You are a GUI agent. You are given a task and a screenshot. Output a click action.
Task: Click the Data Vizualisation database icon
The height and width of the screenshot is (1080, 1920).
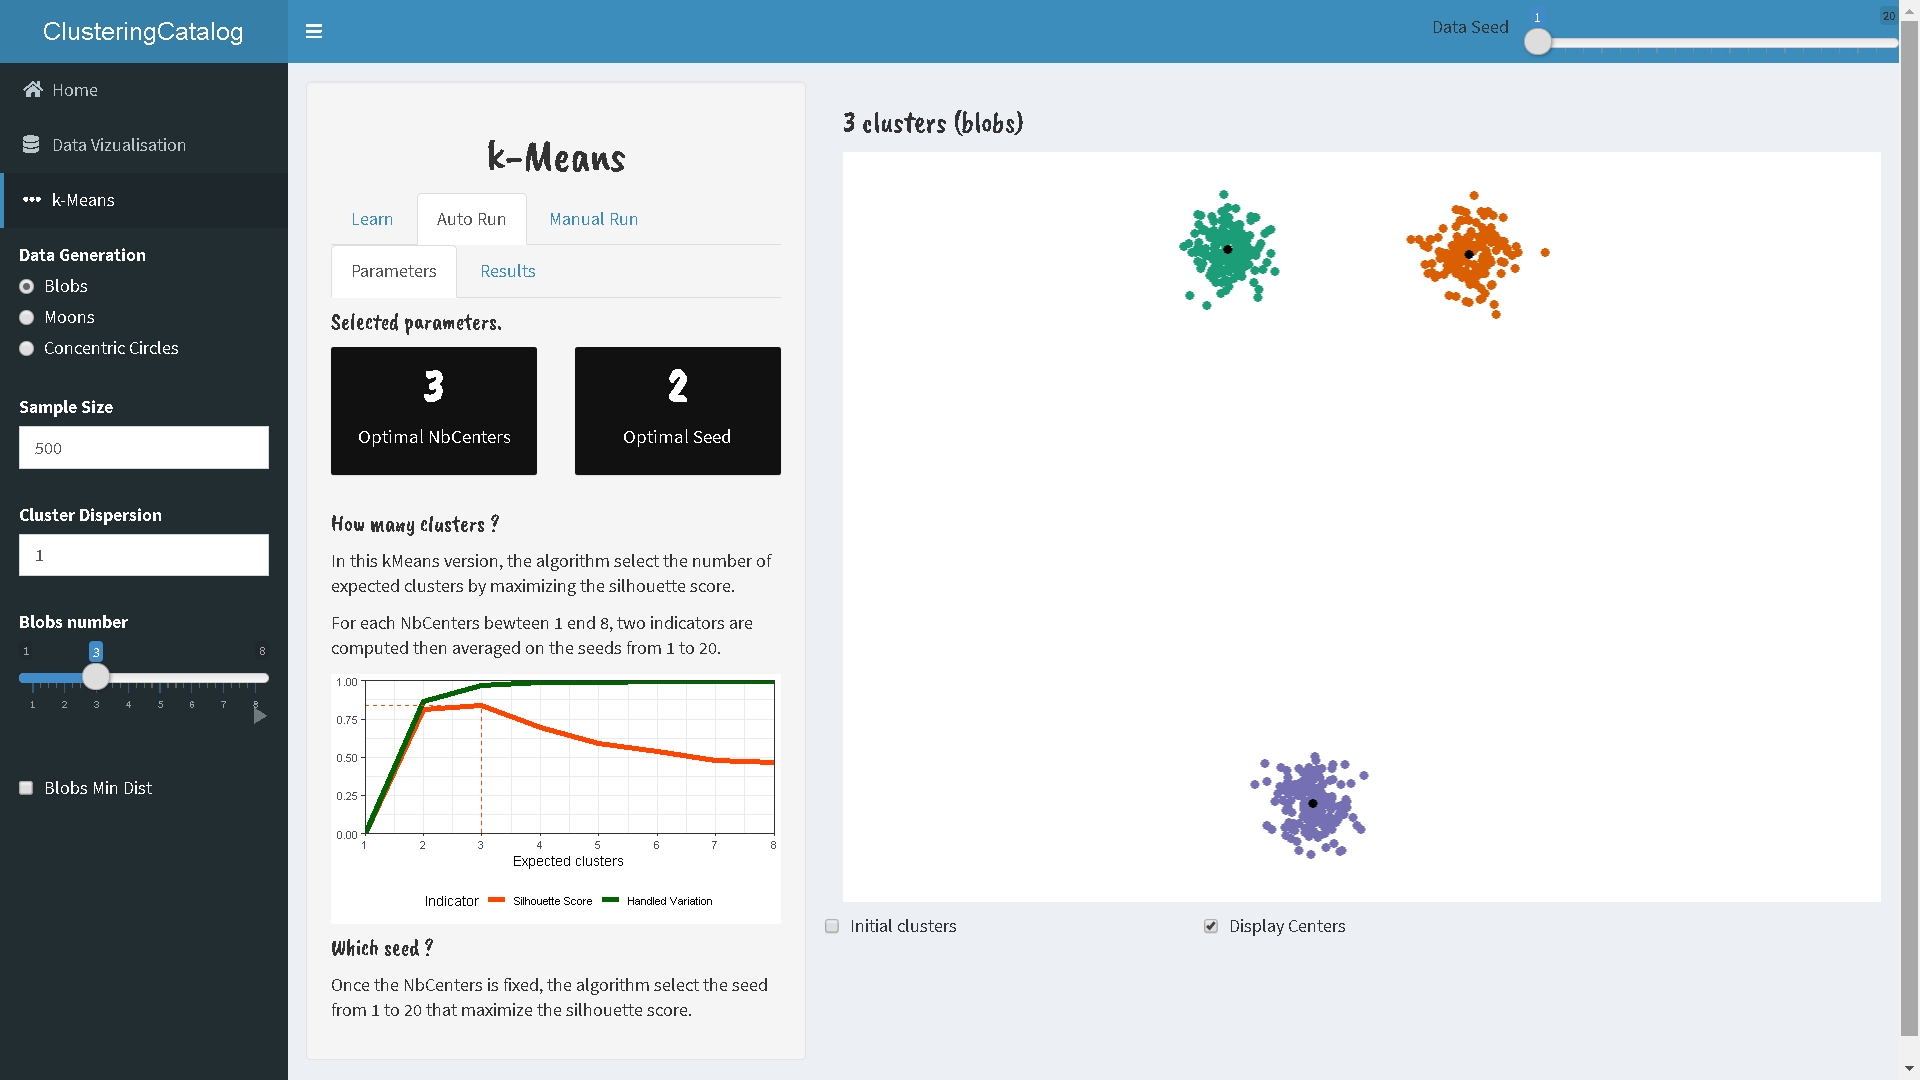[x=31, y=145]
